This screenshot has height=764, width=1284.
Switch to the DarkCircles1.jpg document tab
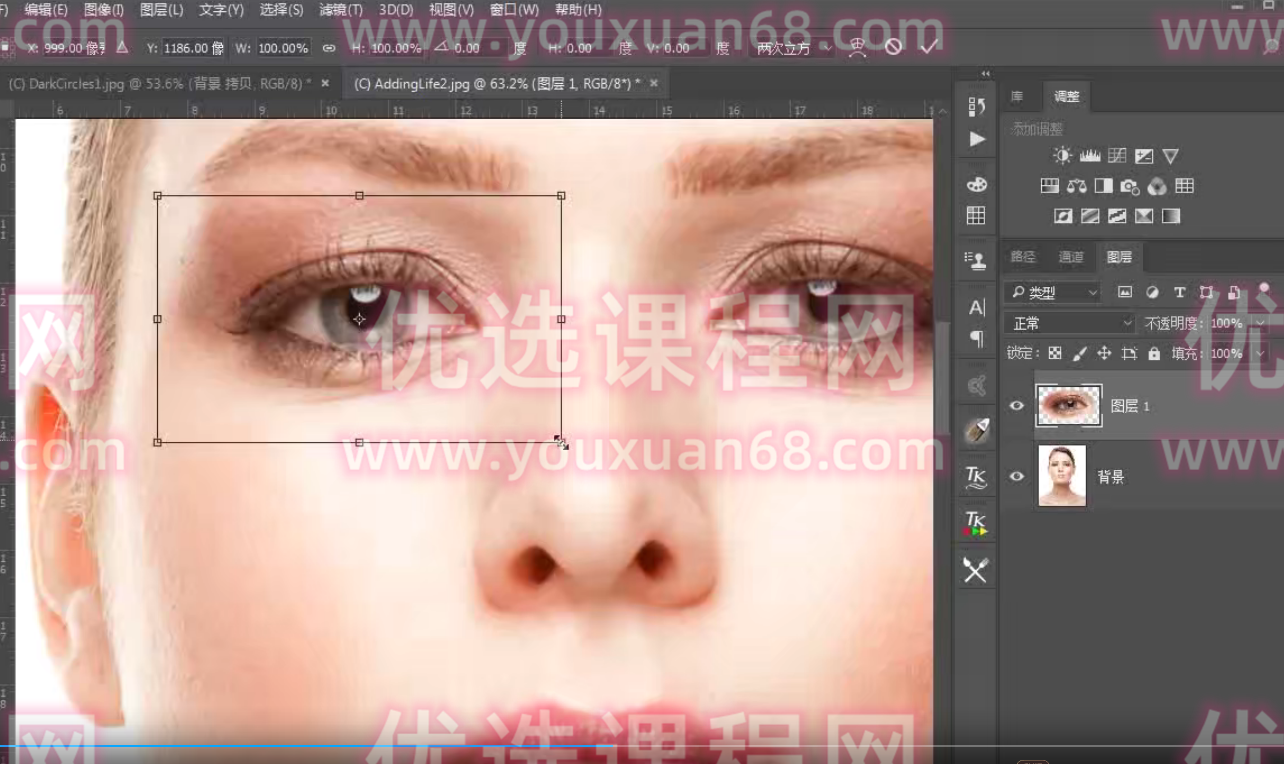pyautogui.click(x=160, y=84)
